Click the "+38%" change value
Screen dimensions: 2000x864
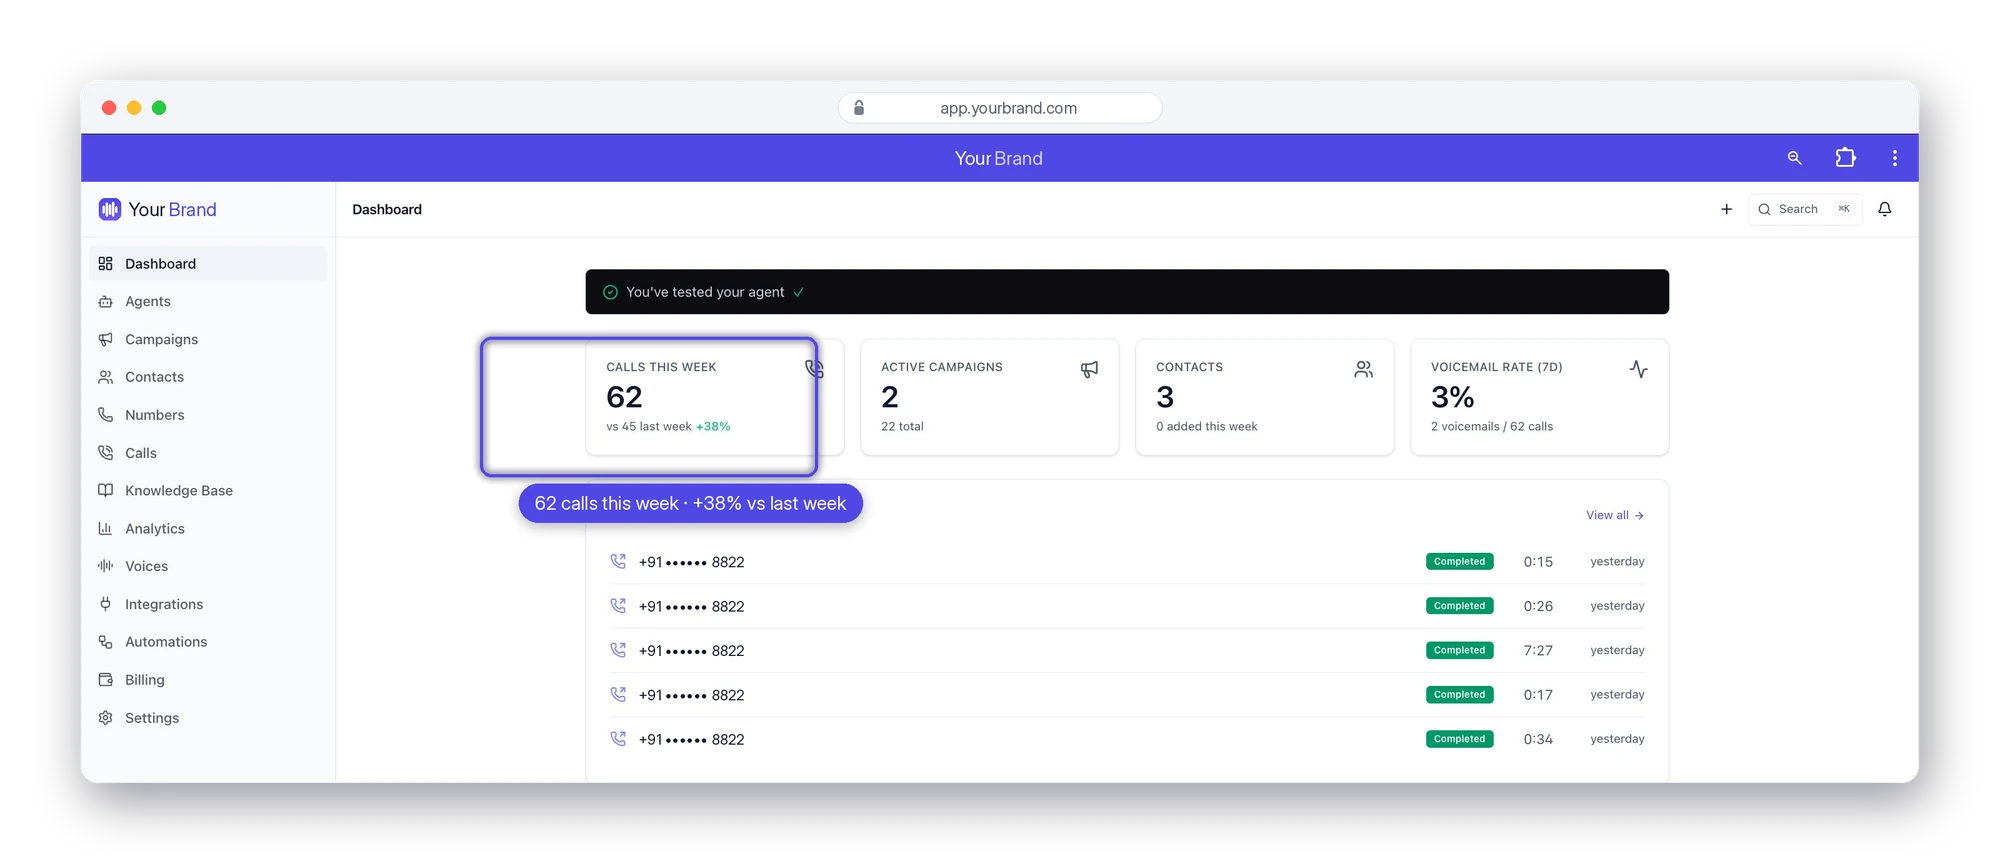point(713,426)
